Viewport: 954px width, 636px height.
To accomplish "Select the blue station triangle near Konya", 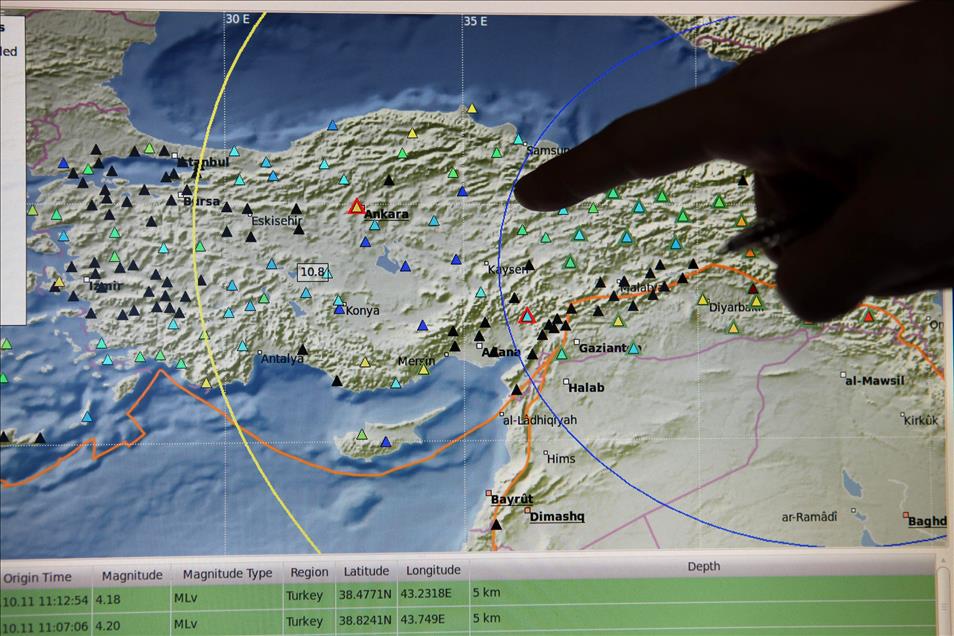I will coord(340,310).
